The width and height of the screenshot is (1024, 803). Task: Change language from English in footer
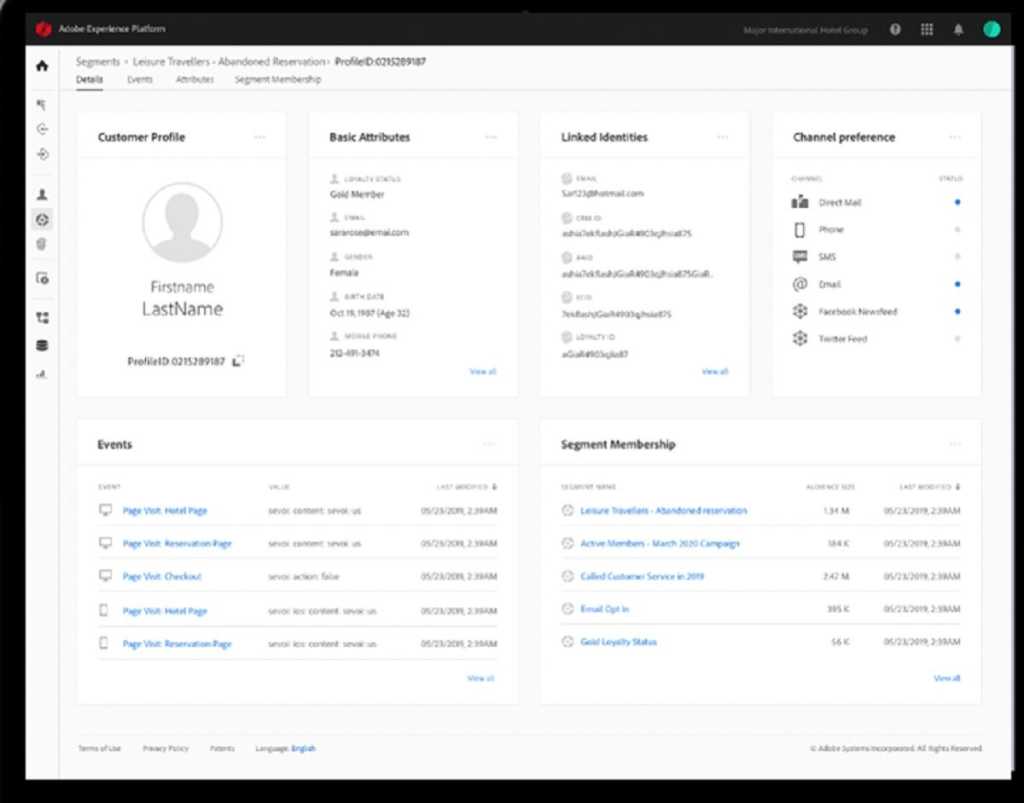tap(303, 748)
